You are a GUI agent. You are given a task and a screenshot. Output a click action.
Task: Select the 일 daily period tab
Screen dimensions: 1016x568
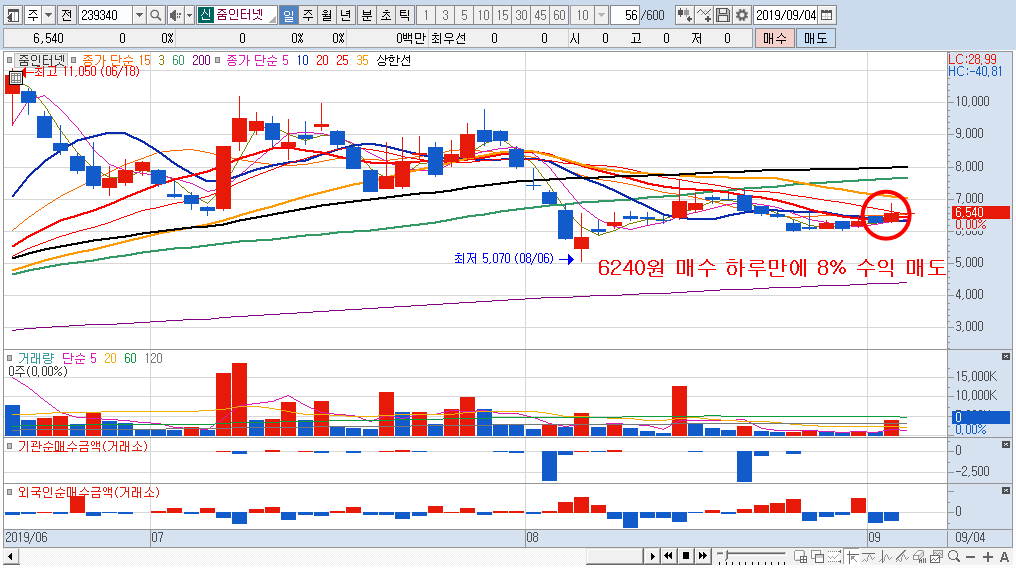pyautogui.click(x=289, y=15)
